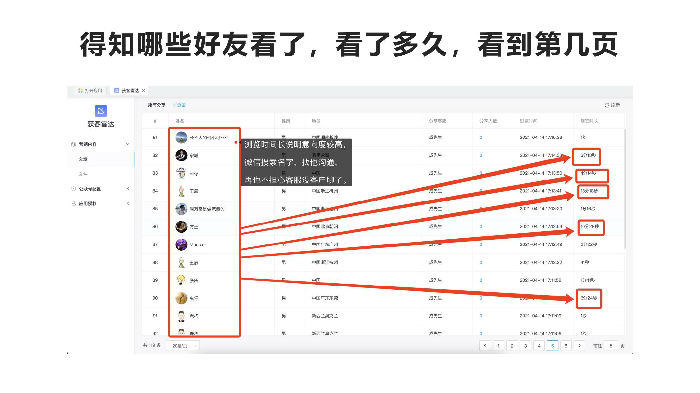Expand the third sidebar menu group chevron
Viewport: 700px width, 393px height.
click(128, 204)
